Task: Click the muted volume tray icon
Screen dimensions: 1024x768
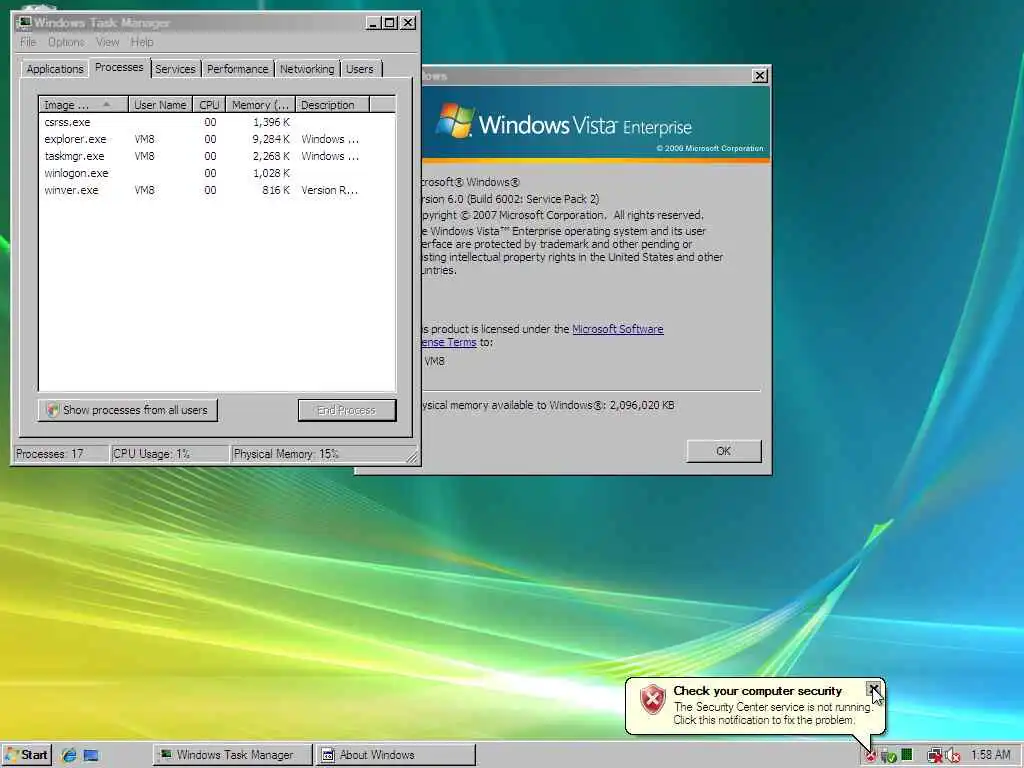Action: (x=952, y=756)
